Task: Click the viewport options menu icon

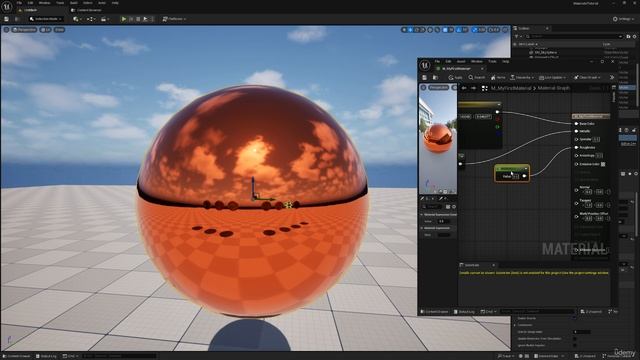Action: coord(6,30)
